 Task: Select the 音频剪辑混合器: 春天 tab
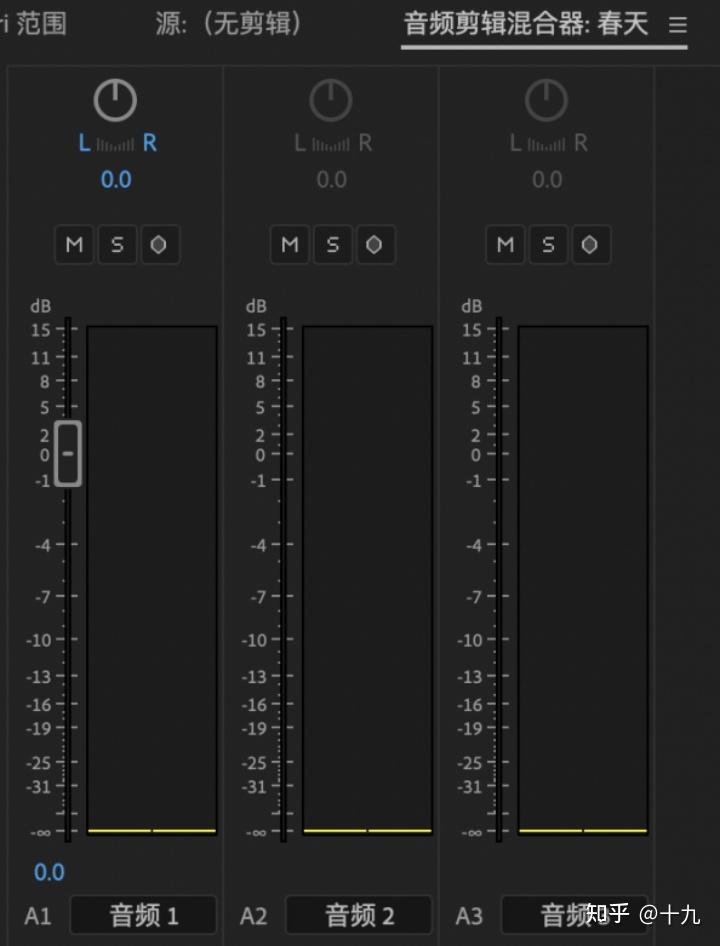526,24
